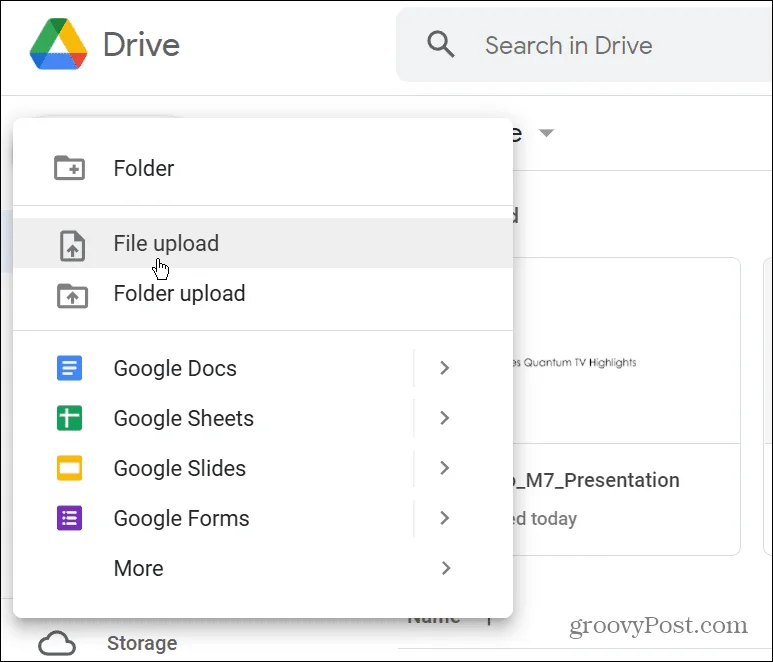The image size is (773, 662).
Task: Click the Drive title text
Action: click(141, 44)
